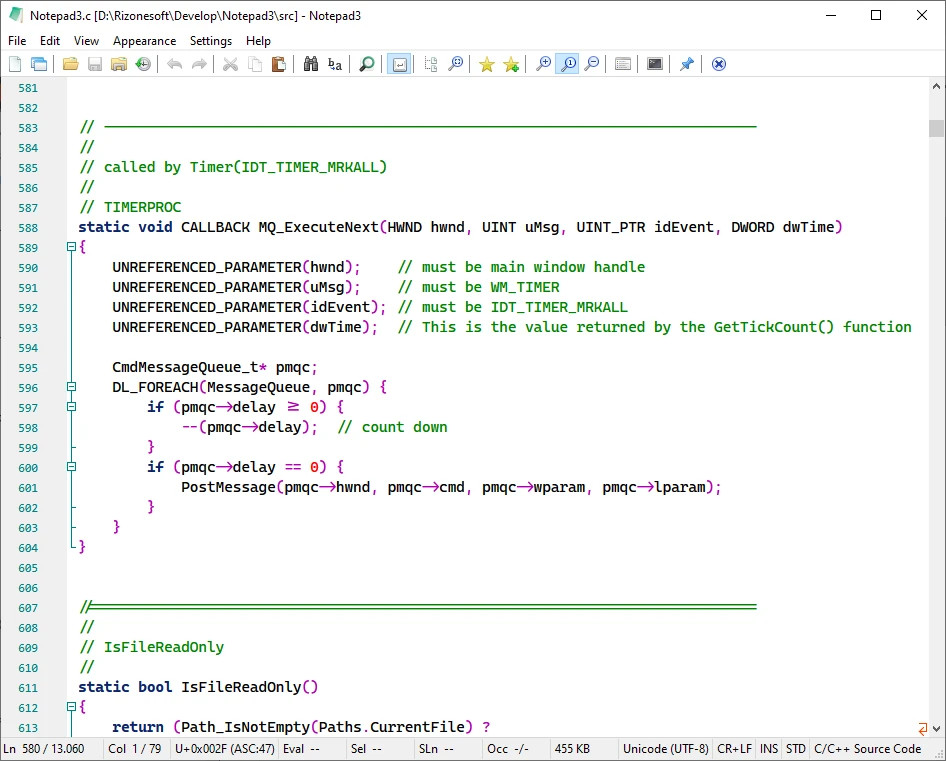Click C/C++ Source Code scheme label
Image resolution: width=946 pixels, height=761 pixels.
(x=867, y=749)
